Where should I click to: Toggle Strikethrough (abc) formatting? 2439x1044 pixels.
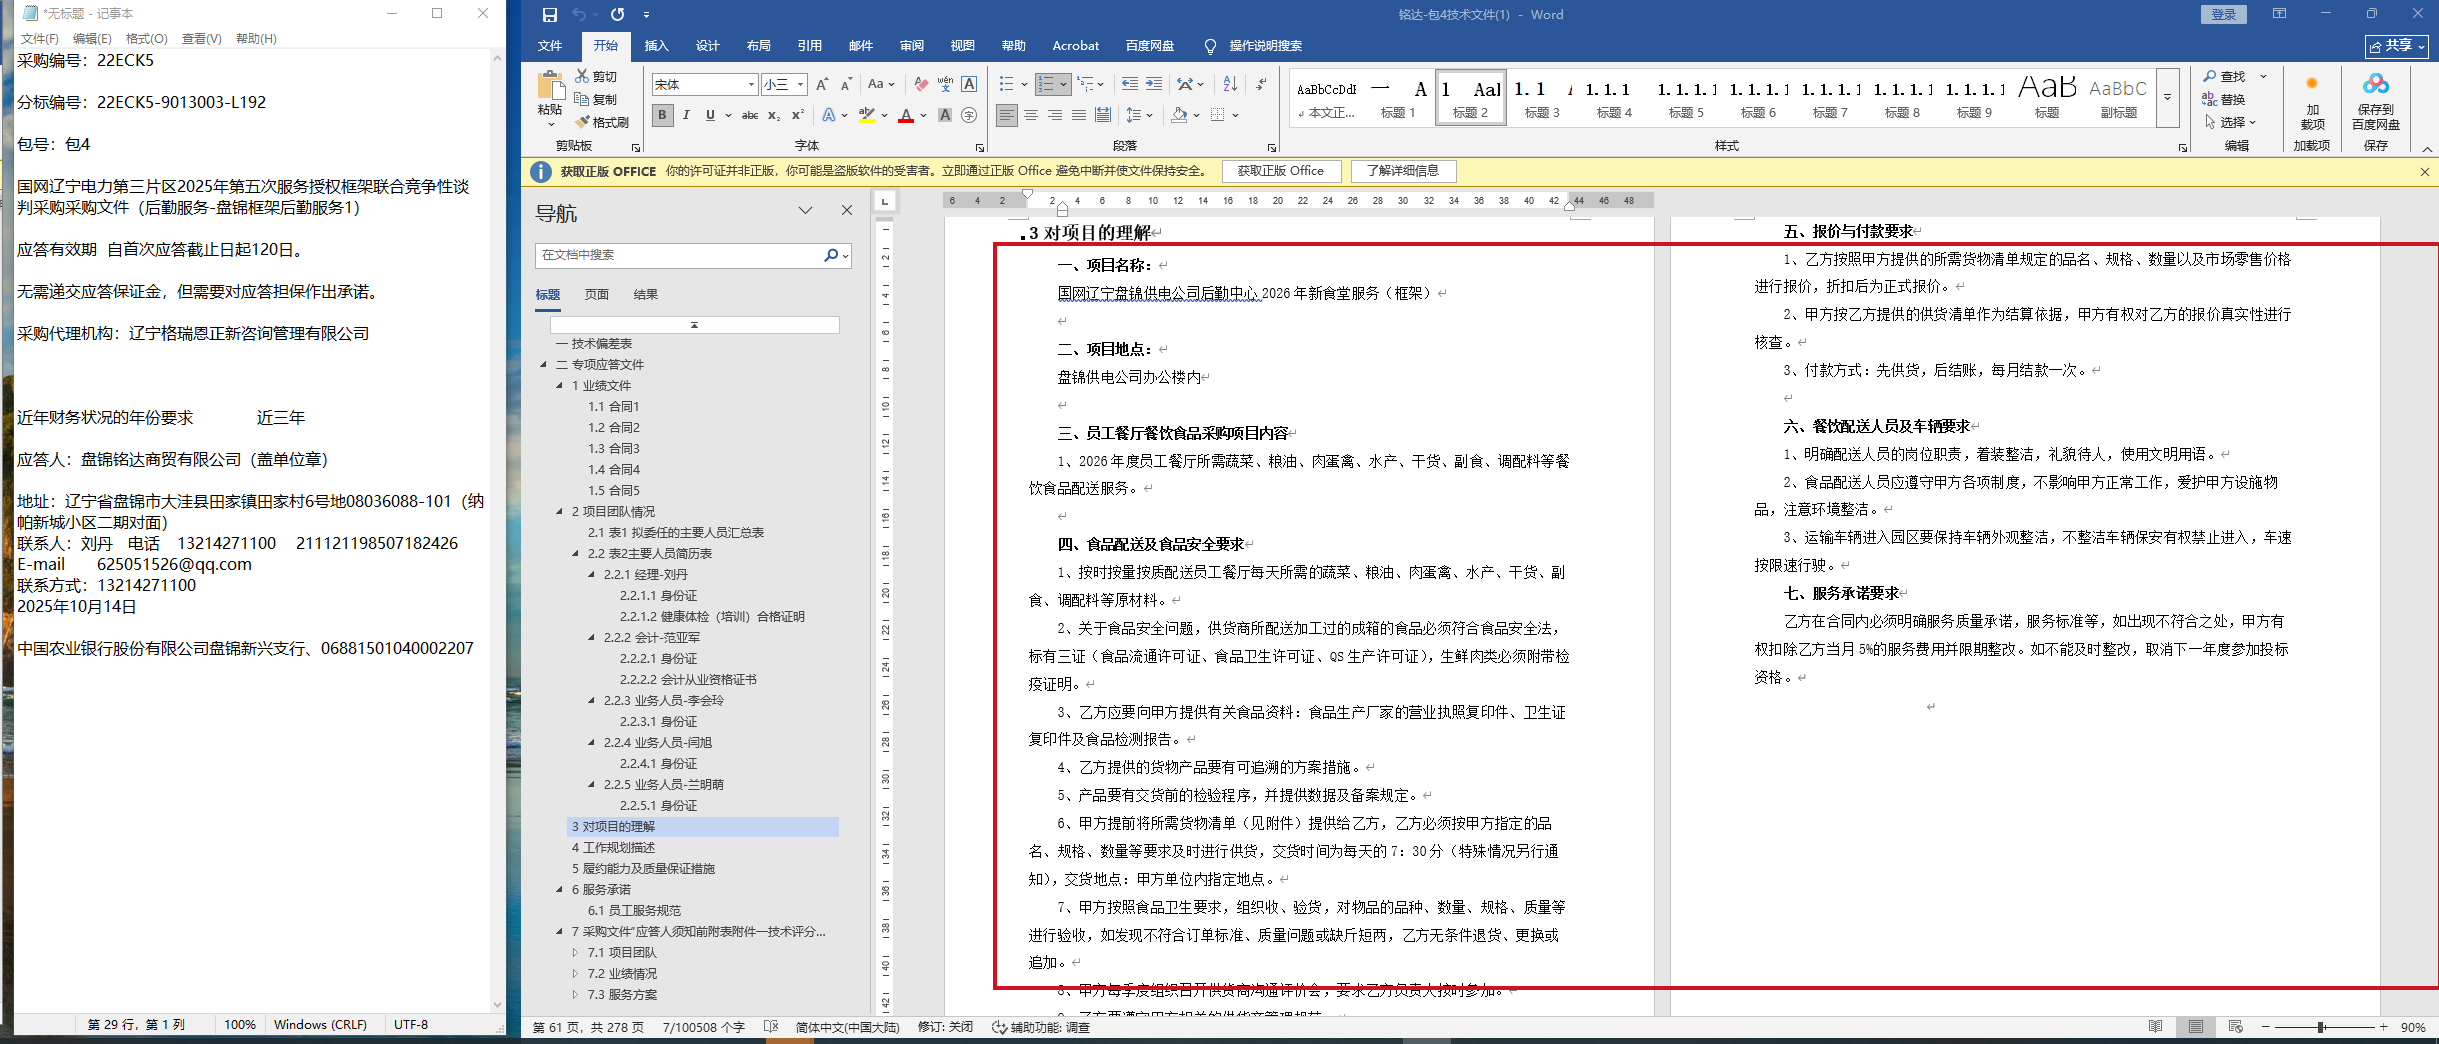[750, 116]
